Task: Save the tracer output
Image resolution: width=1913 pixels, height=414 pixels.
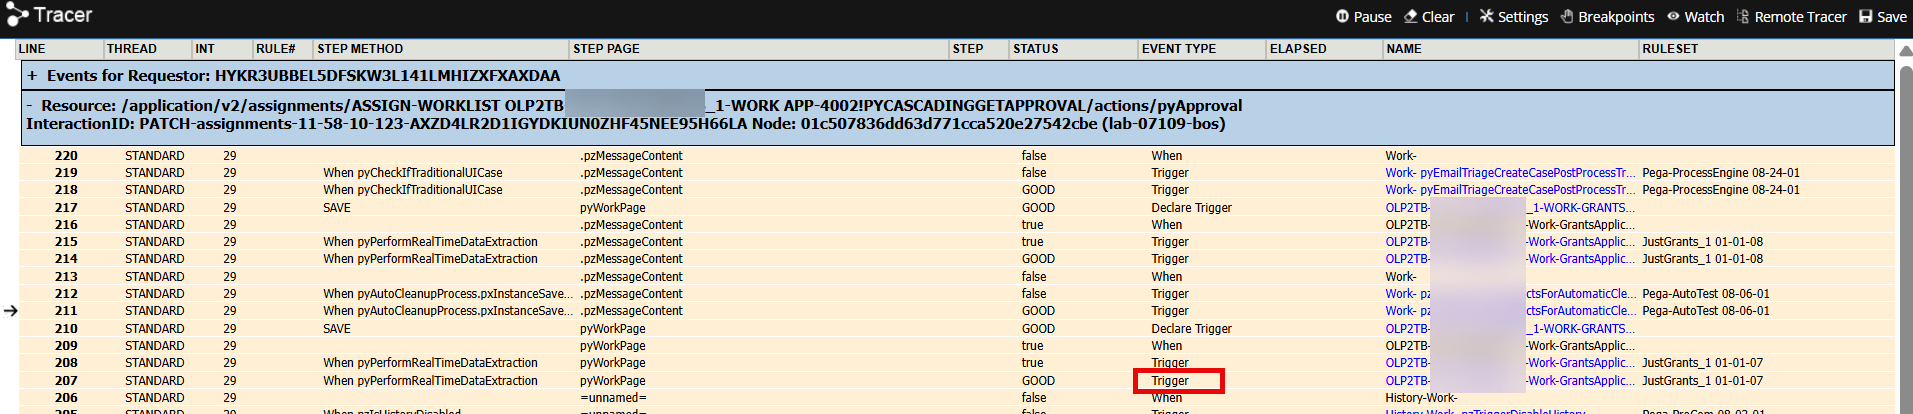Action: tap(1882, 17)
